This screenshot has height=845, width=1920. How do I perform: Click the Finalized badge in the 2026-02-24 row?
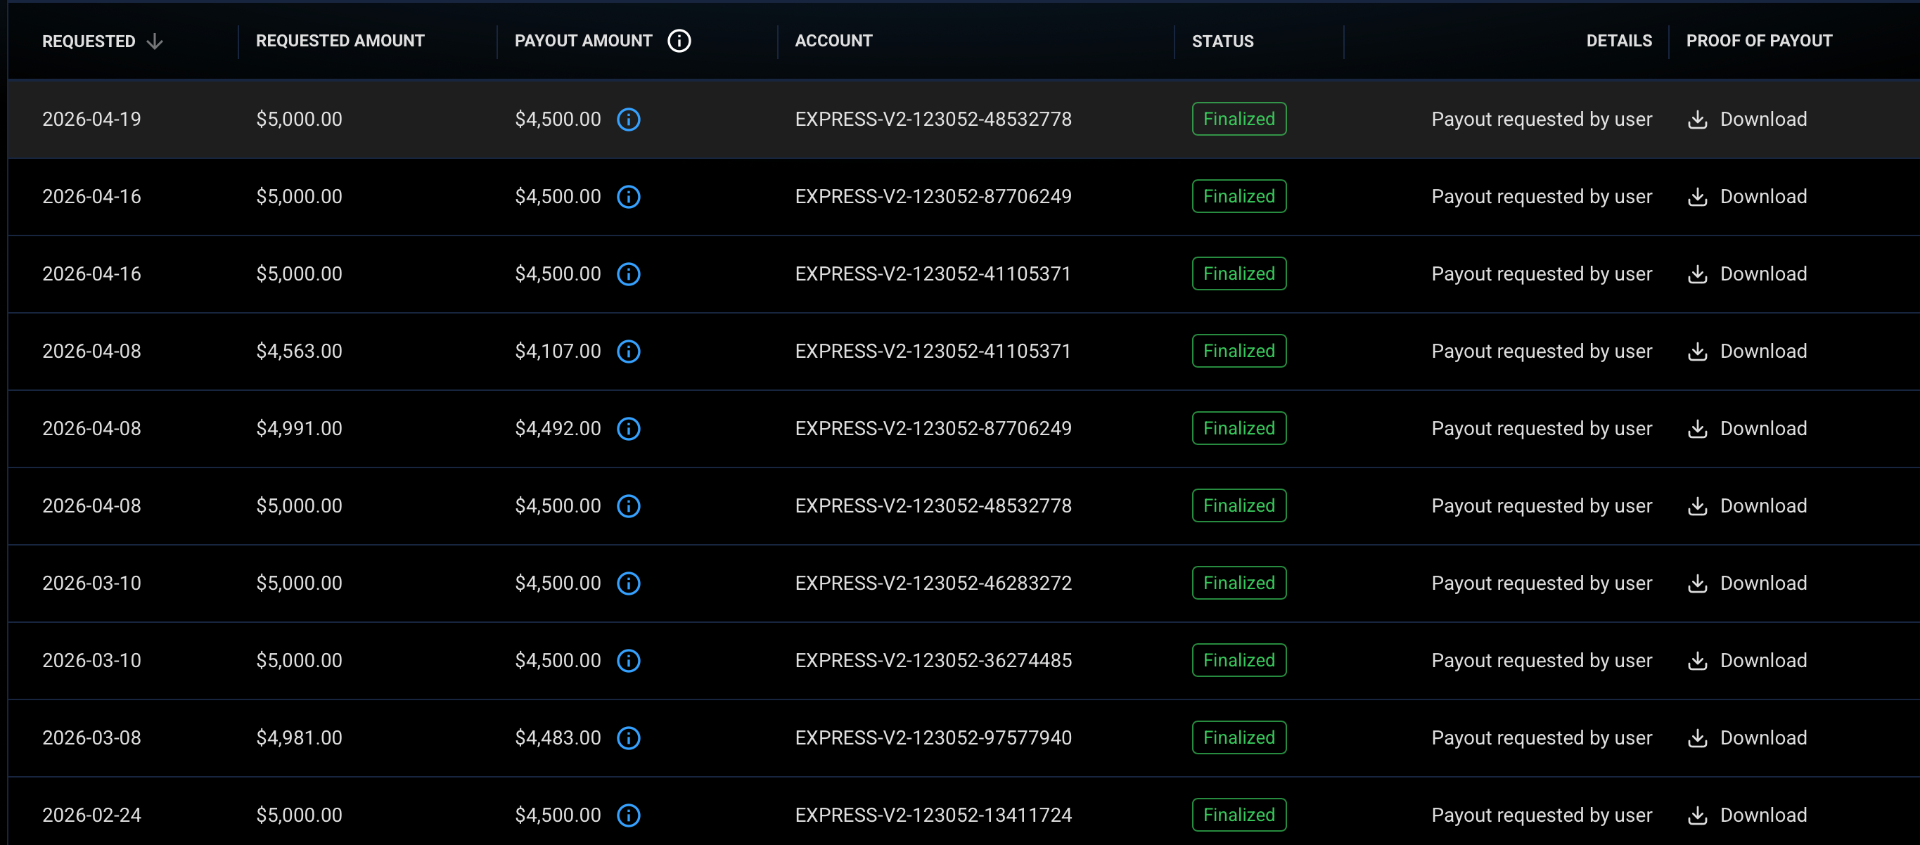pyautogui.click(x=1239, y=816)
